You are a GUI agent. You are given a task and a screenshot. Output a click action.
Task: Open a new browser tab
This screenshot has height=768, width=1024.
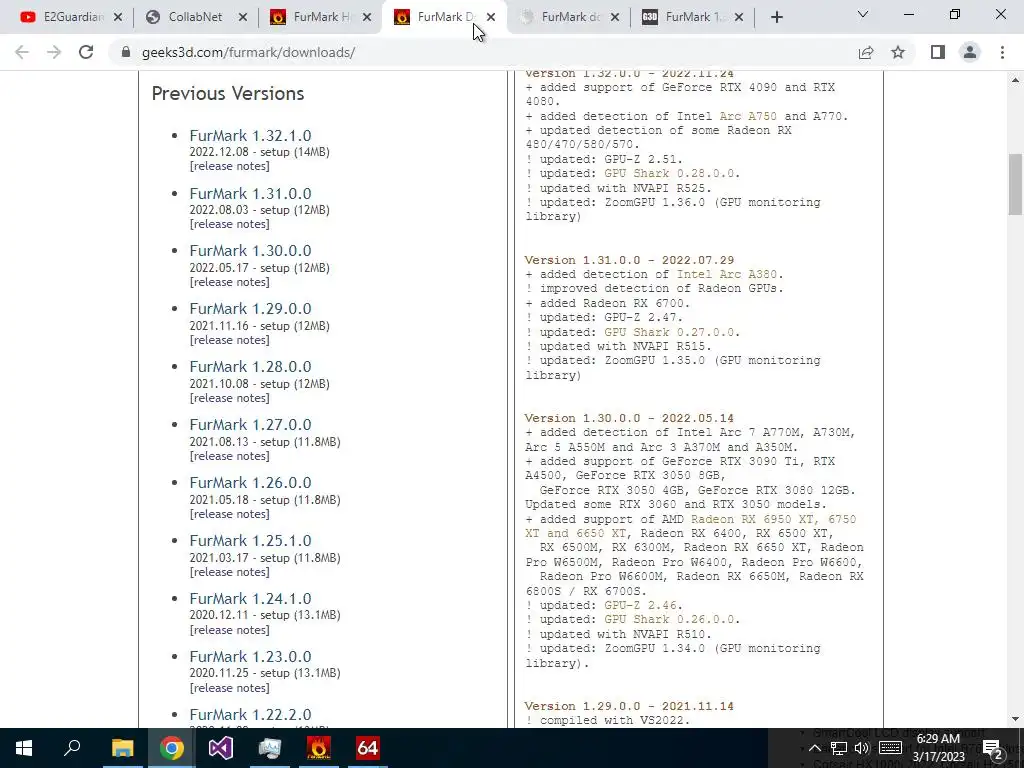(776, 18)
